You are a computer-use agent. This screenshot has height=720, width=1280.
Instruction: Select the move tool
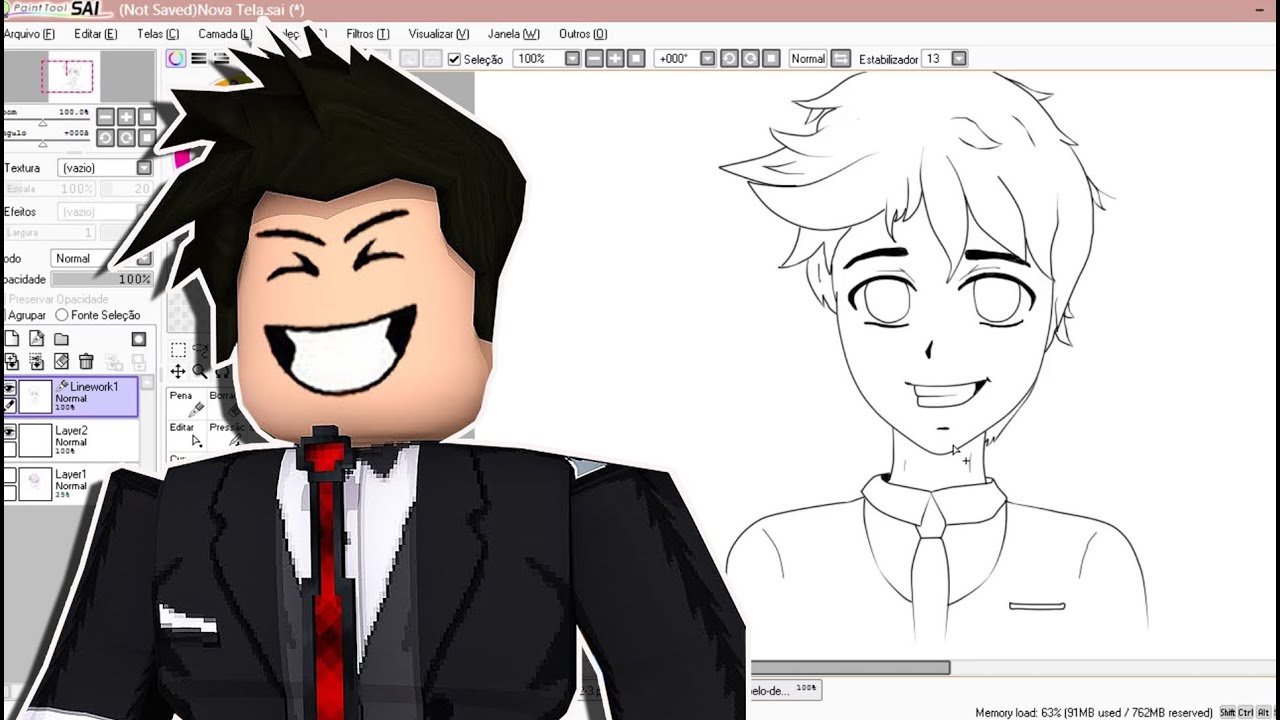coord(178,372)
